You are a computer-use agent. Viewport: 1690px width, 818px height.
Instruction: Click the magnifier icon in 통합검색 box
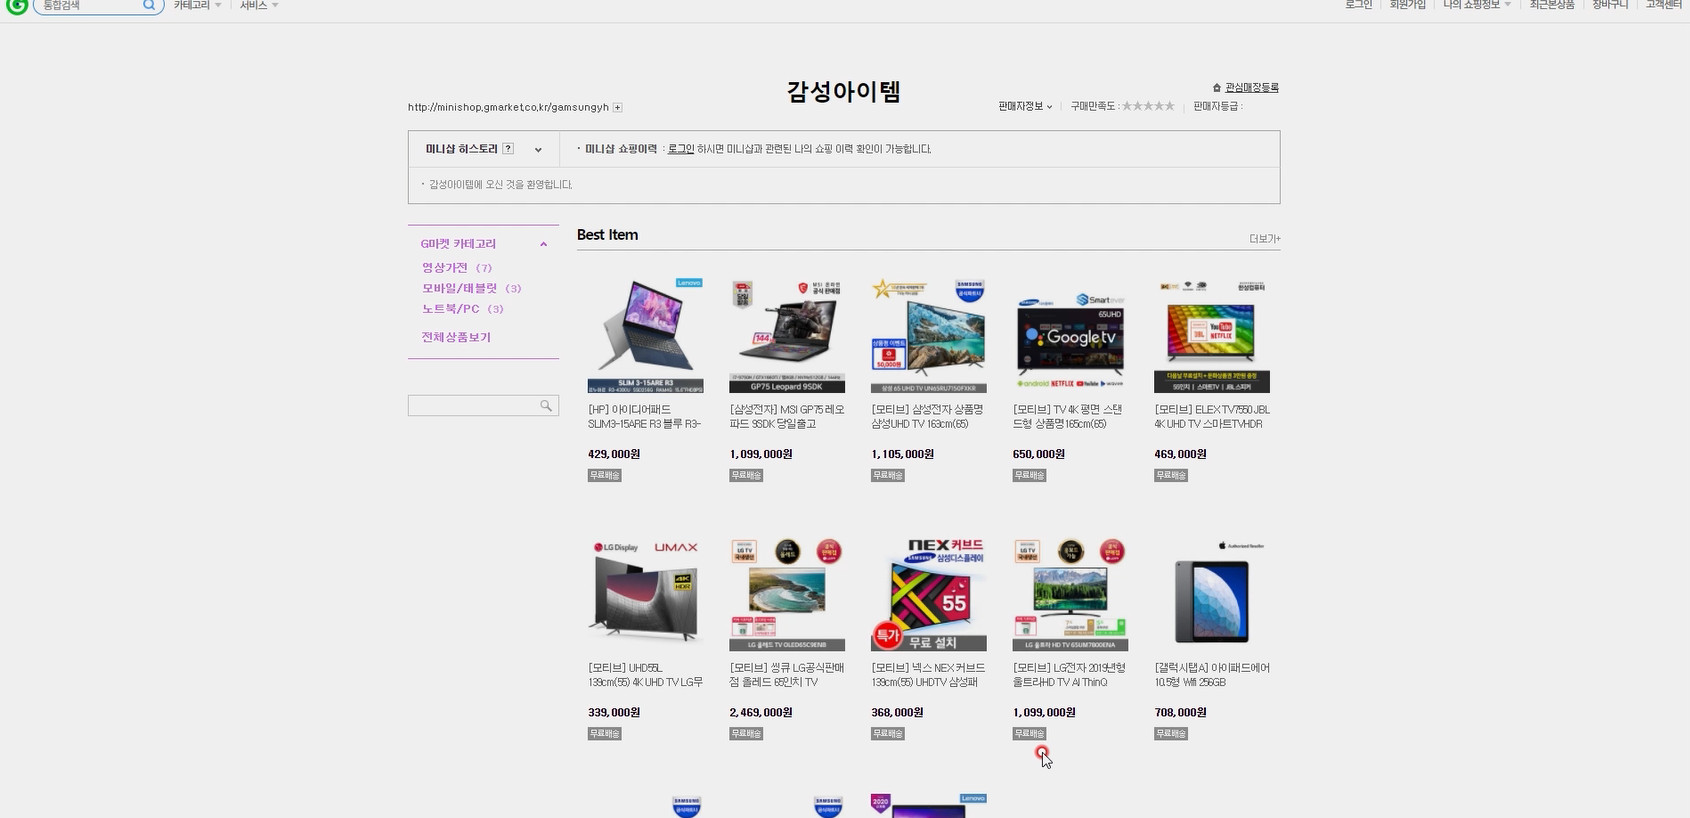149,5
